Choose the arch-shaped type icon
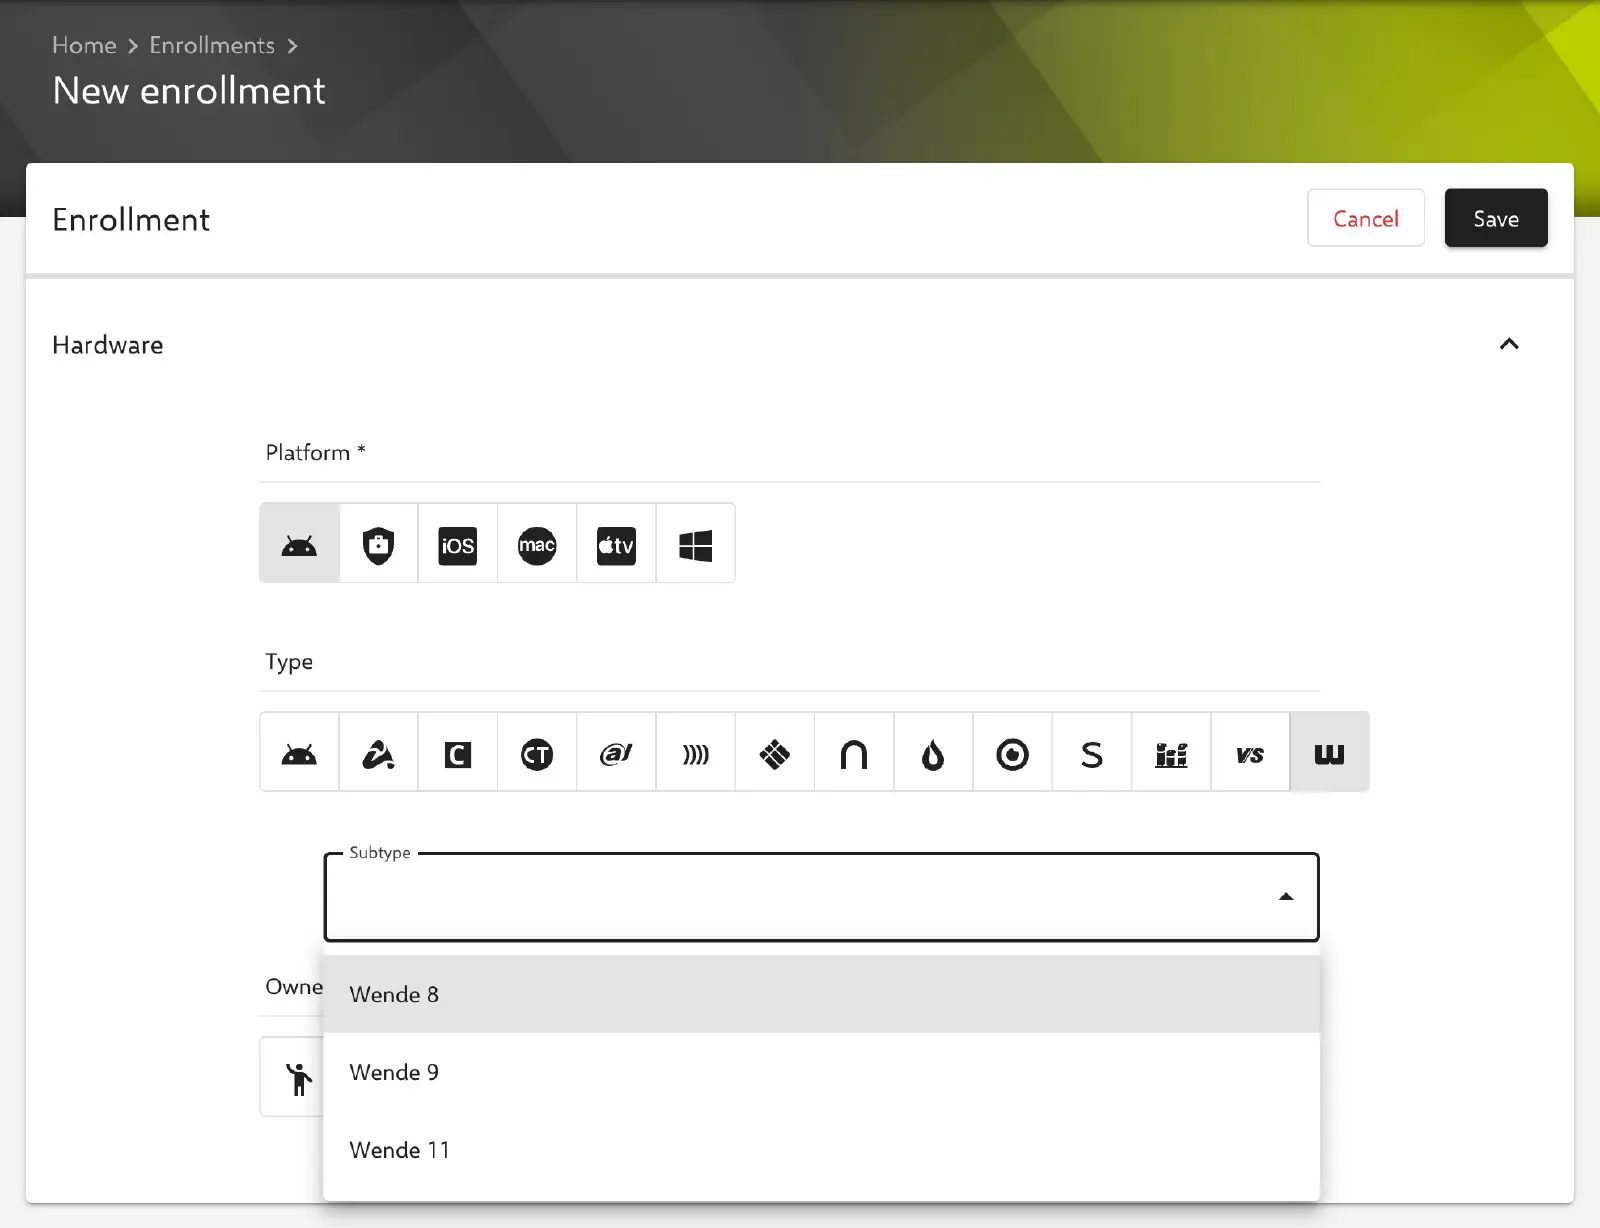The image size is (1600, 1228). pos(854,752)
